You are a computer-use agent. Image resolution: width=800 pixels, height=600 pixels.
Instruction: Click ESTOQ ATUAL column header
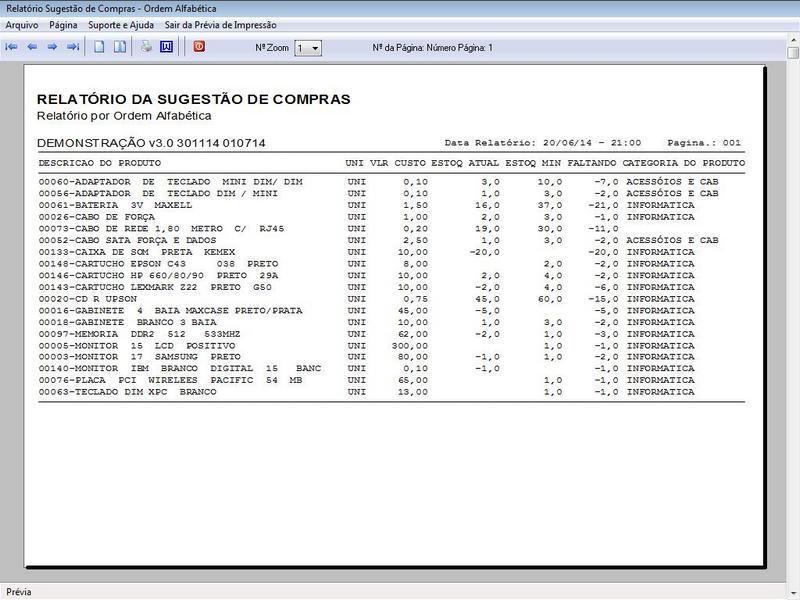click(x=465, y=163)
